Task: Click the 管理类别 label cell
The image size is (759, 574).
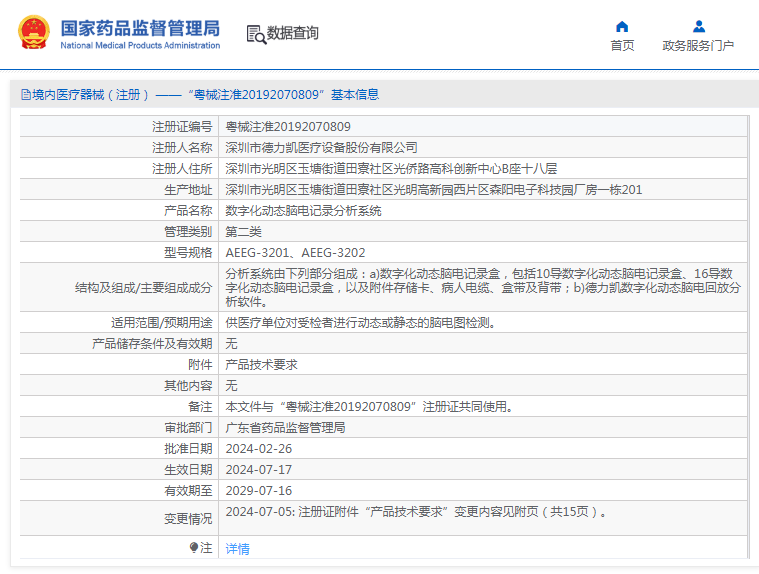Action: [x=119, y=232]
